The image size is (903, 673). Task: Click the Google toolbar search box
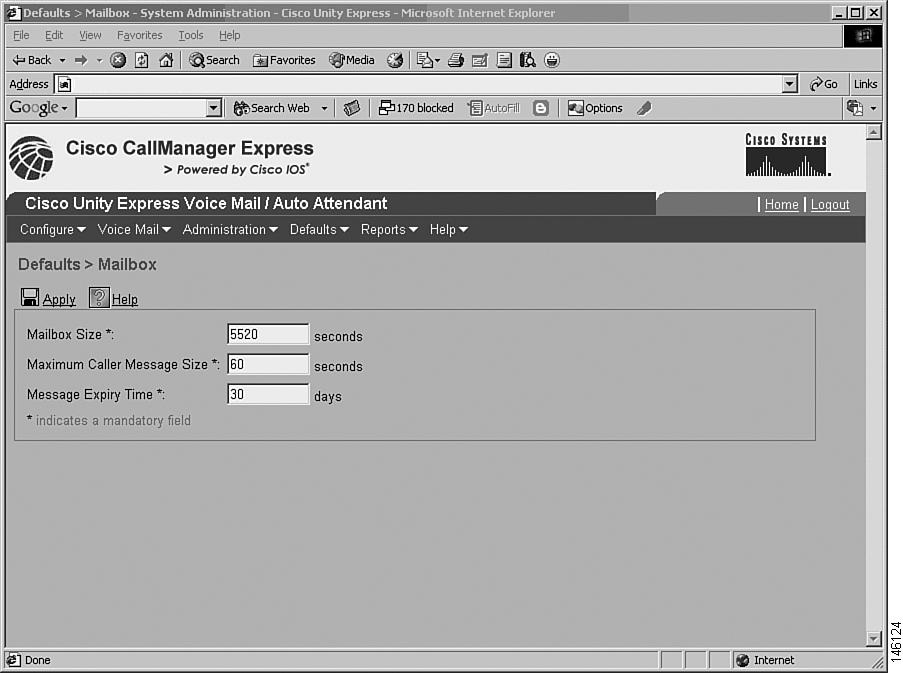pos(142,108)
